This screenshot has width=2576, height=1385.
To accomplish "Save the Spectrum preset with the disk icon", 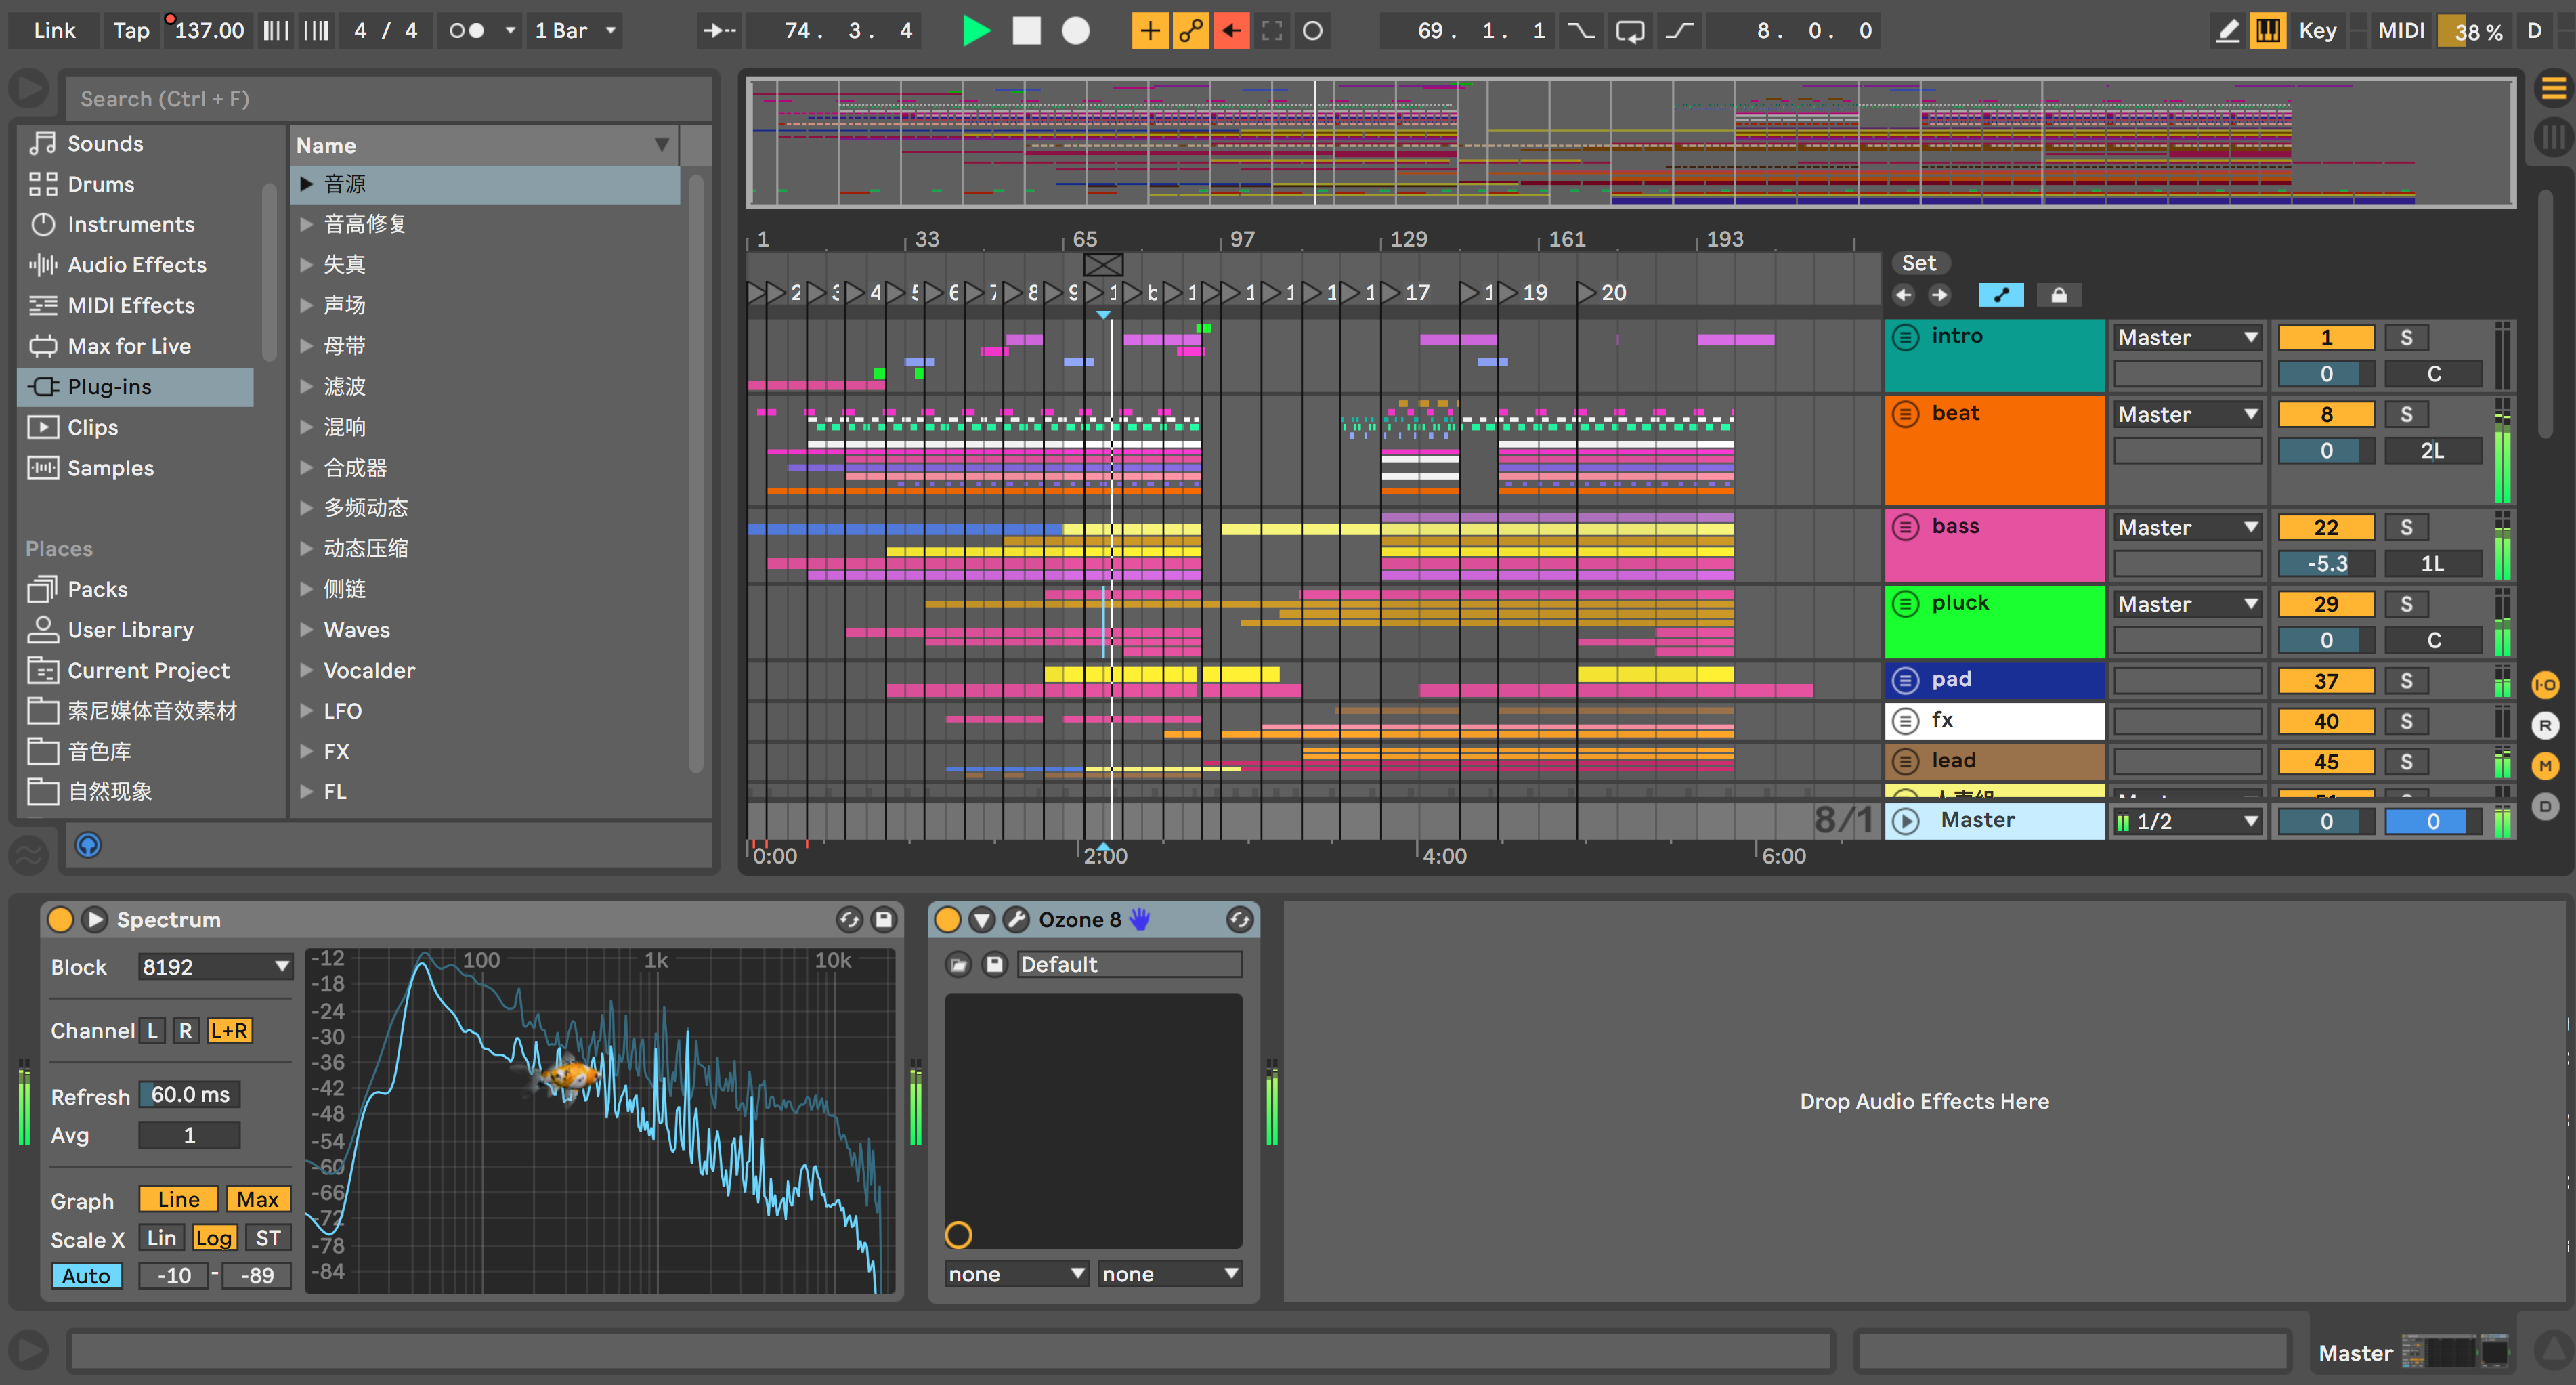I will coord(884,919).
